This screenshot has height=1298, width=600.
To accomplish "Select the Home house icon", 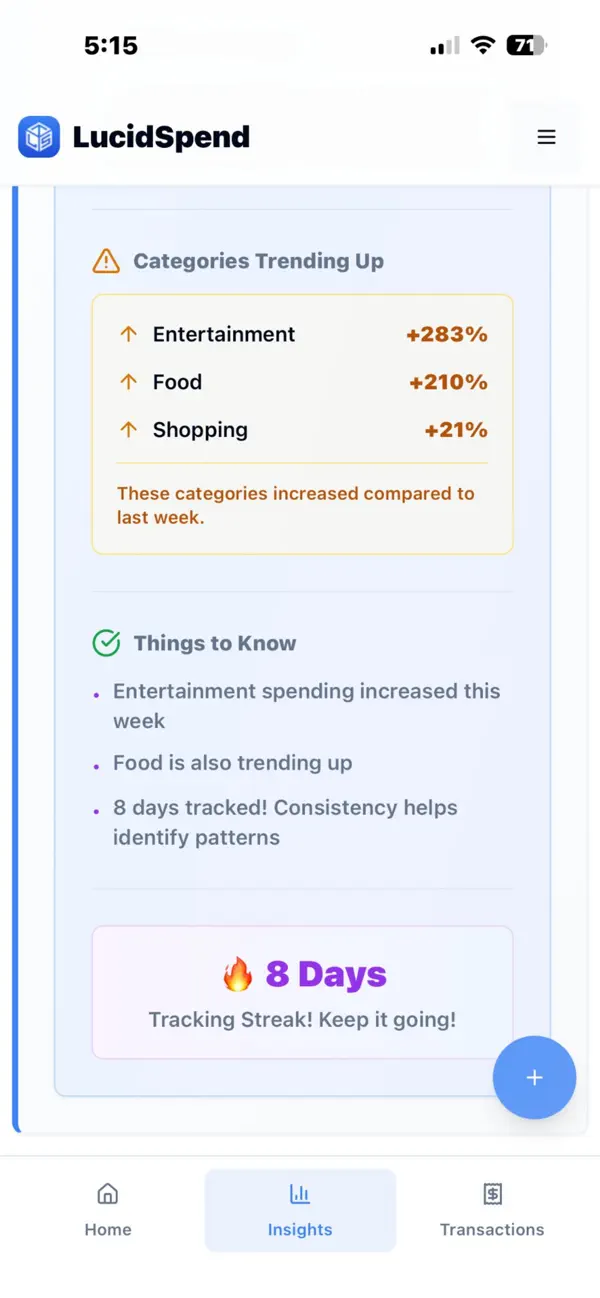I will (x=107, y=1193).
